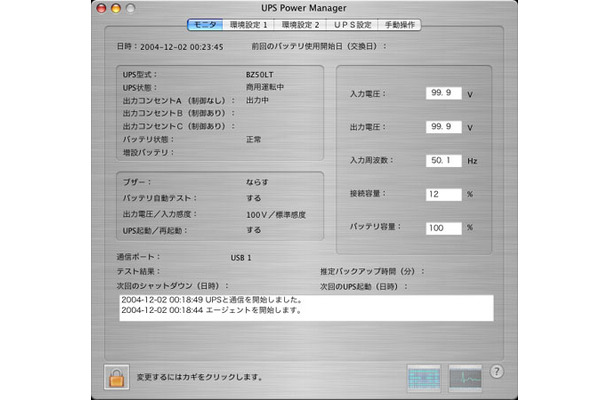The image size is (610, 400).
Task: Switch to the モニタ tab
Action: (205, 23)
